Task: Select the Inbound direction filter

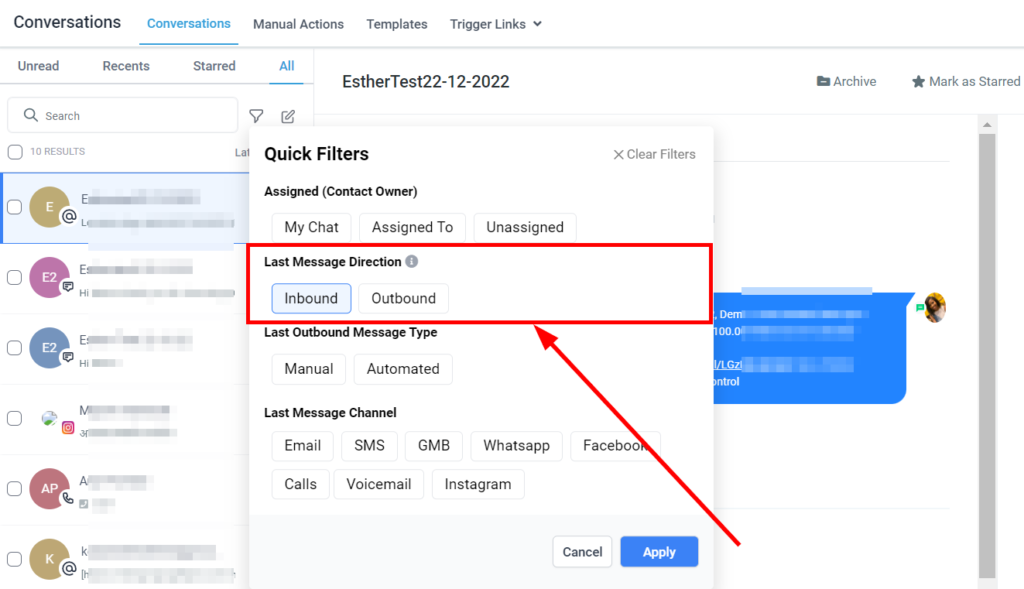Action: tap(311, 298)
